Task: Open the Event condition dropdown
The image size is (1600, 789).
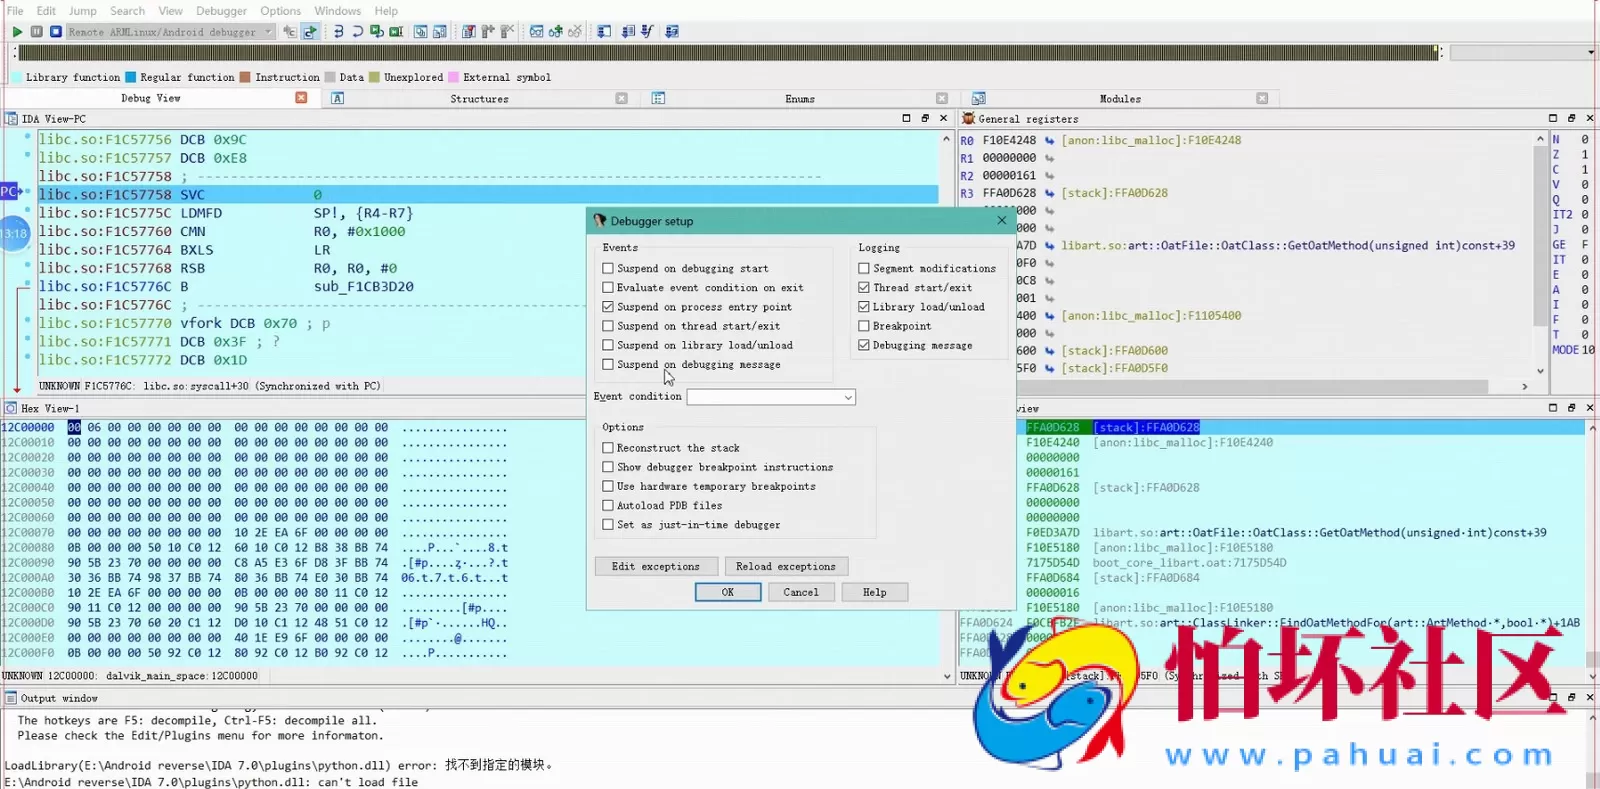Action: 848,397
